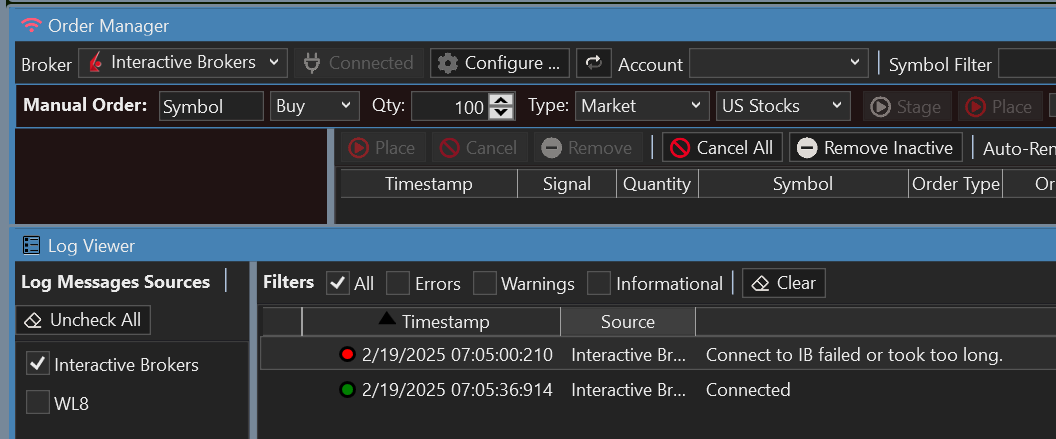
Task: Click timestamp 2/19/2025 07:05:36:914
Action: click(x=457, y=390)
